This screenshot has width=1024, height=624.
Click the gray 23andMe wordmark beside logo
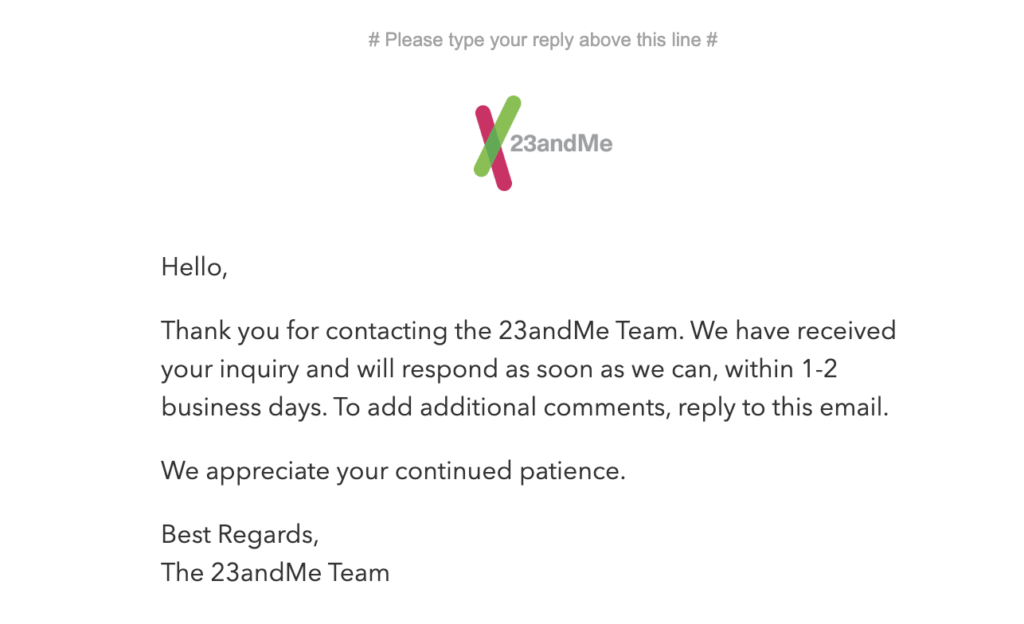pyautogui.click(x=561, y=143)
